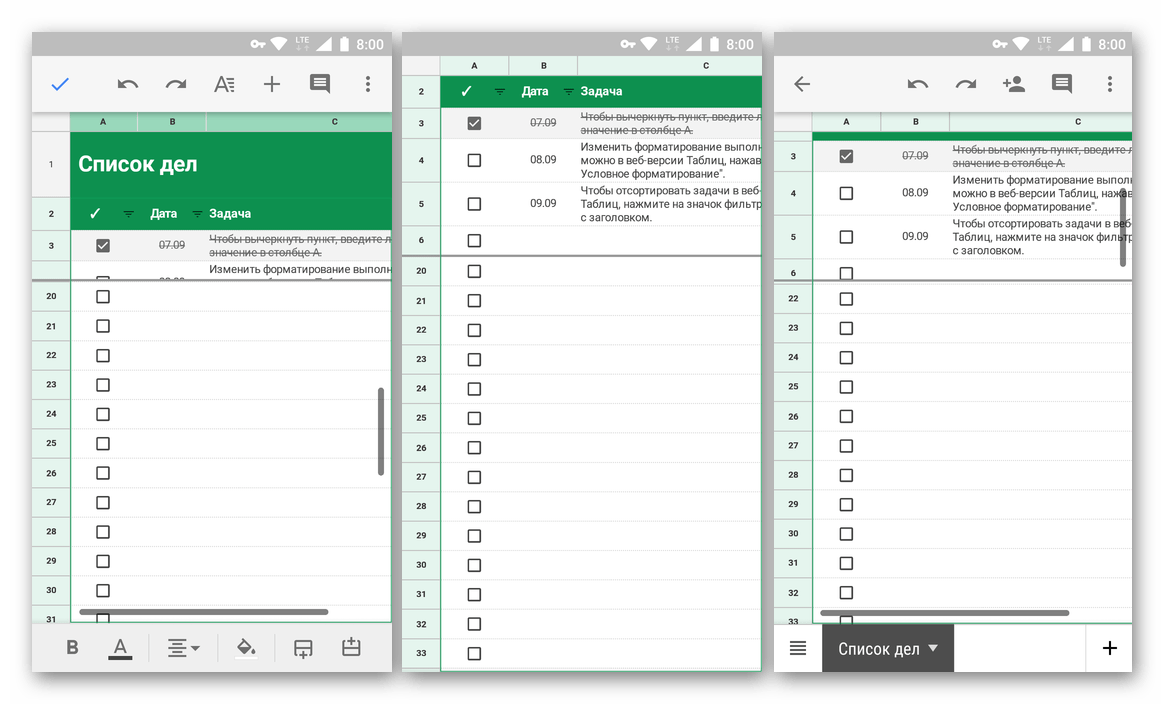Screen dimensions: 1164x704
Task: Click the horizontal scrollbar above the Bold toolbar
Action: [203, 611]
